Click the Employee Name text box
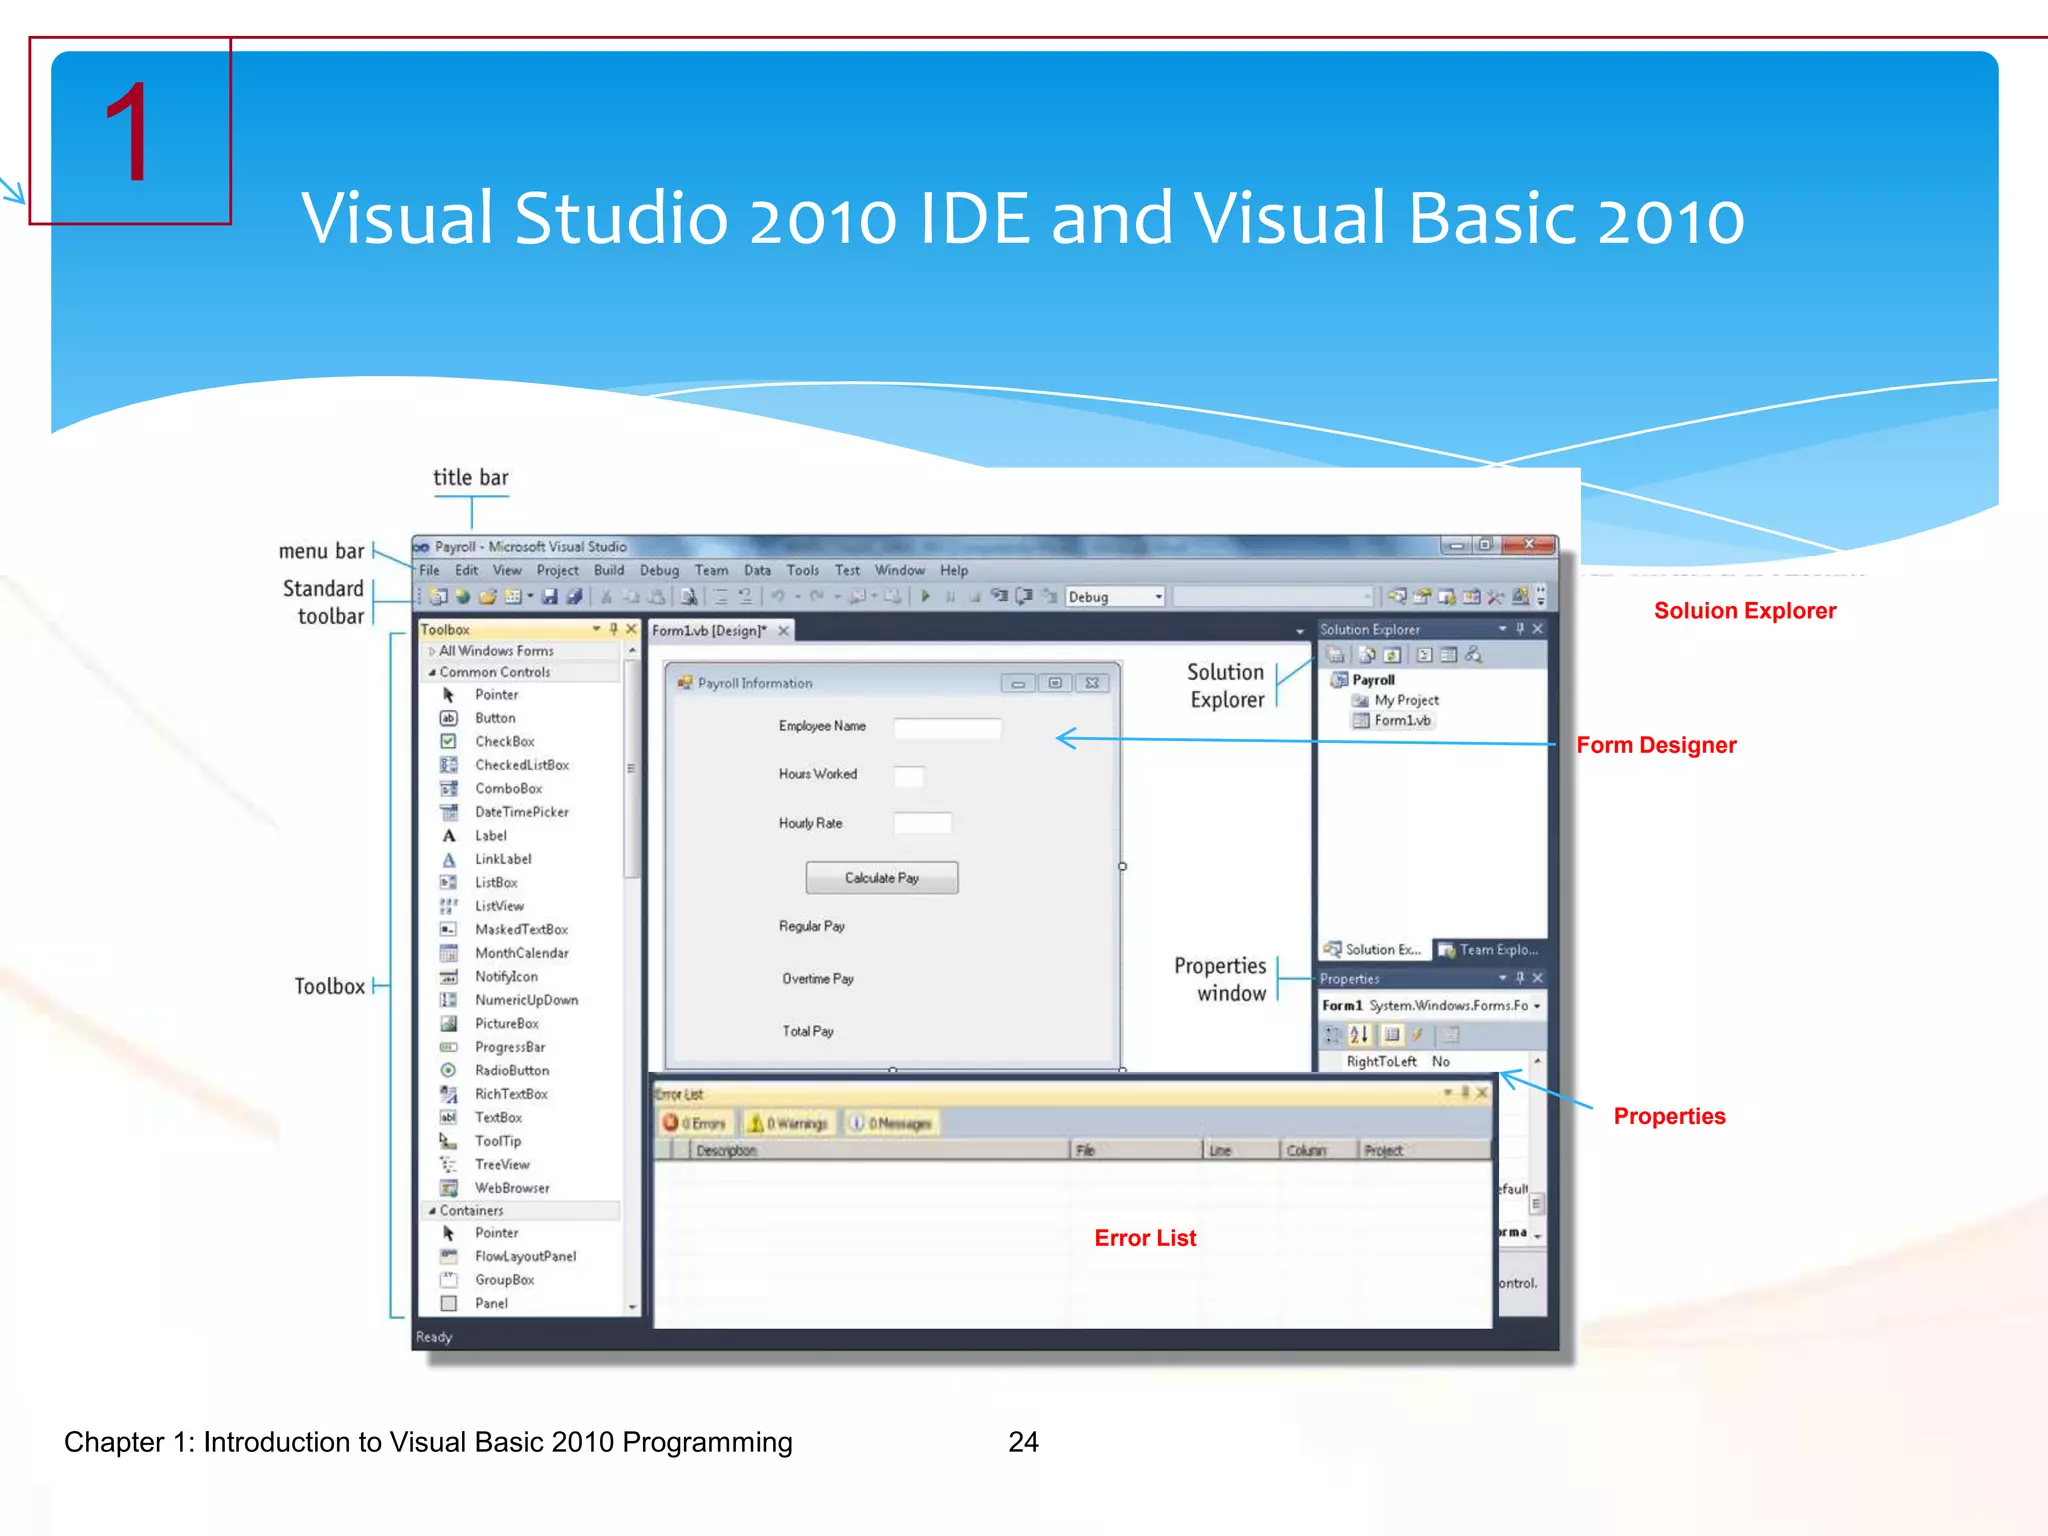The image size is (2048, 1536). point(946,728)
